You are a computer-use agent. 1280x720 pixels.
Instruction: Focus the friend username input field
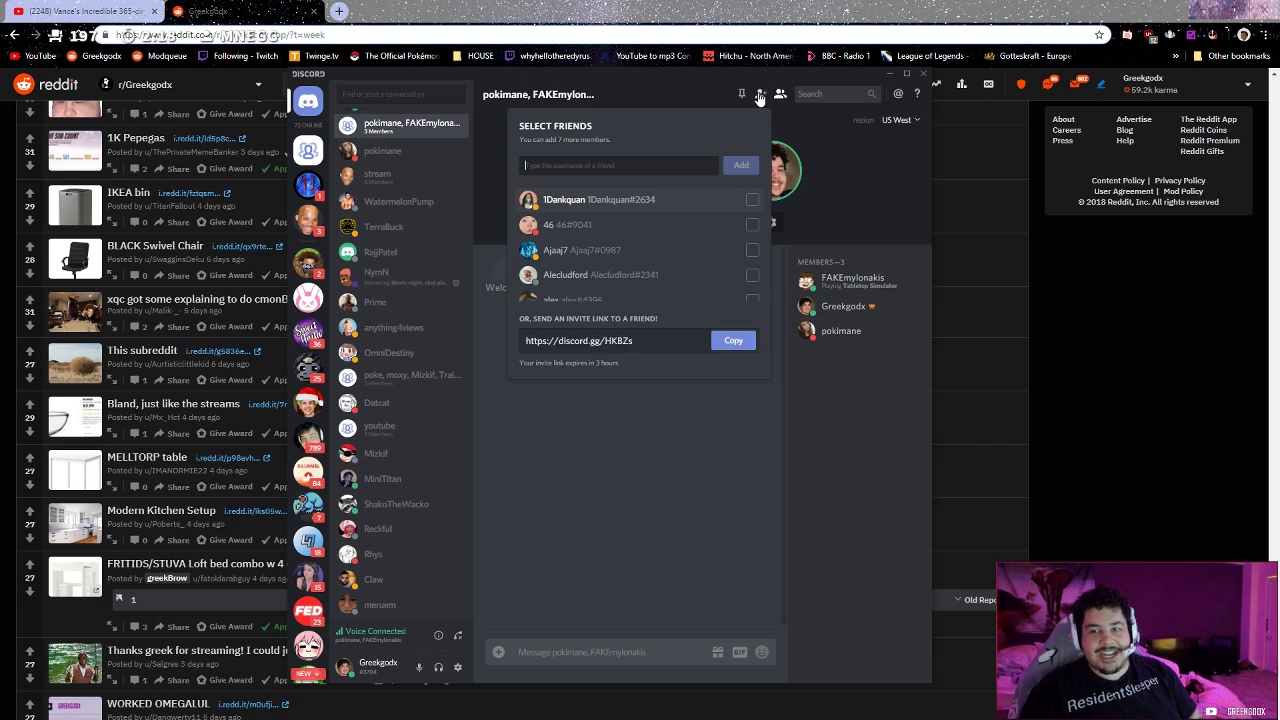click(x=618, y=165)
